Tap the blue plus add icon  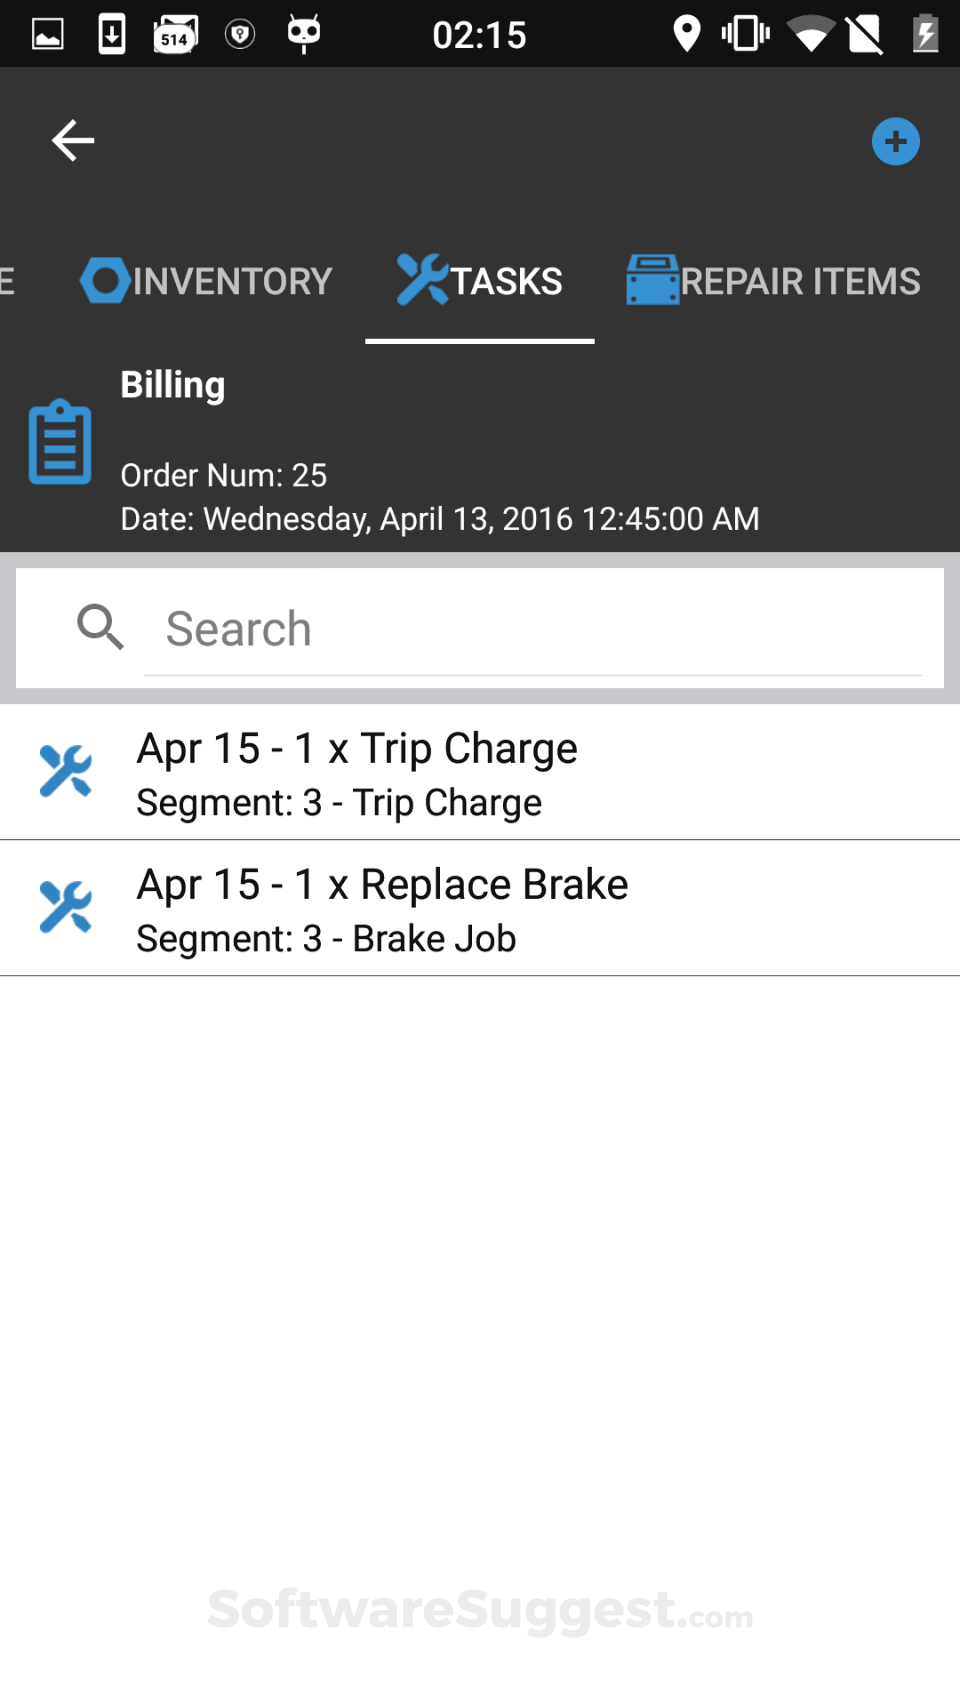pos(895,141)
